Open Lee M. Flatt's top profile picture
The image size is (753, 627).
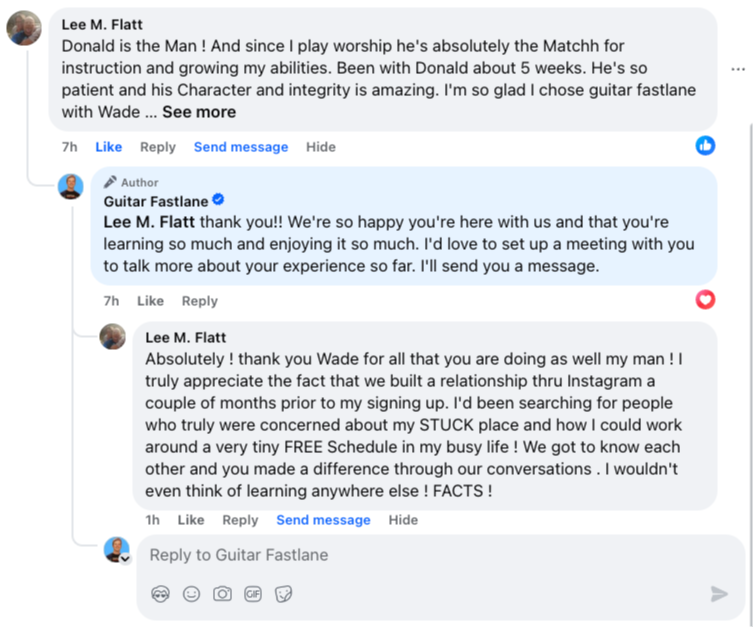[x=24, y=28]
